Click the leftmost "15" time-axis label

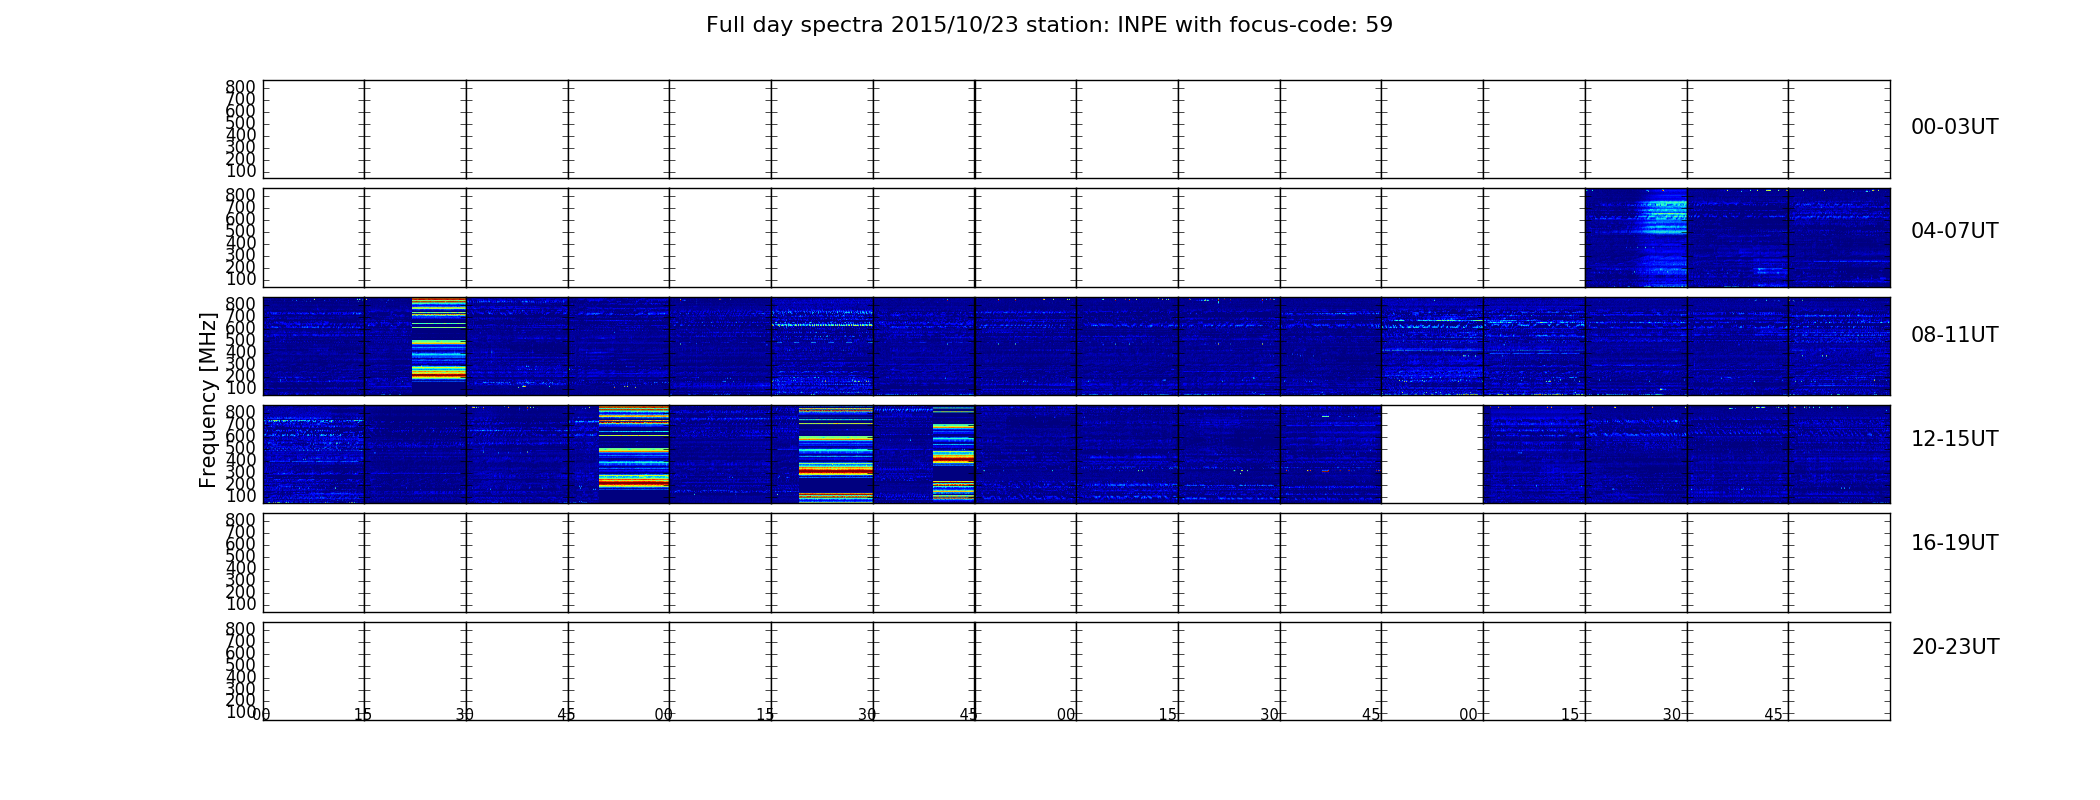(363, 715)
